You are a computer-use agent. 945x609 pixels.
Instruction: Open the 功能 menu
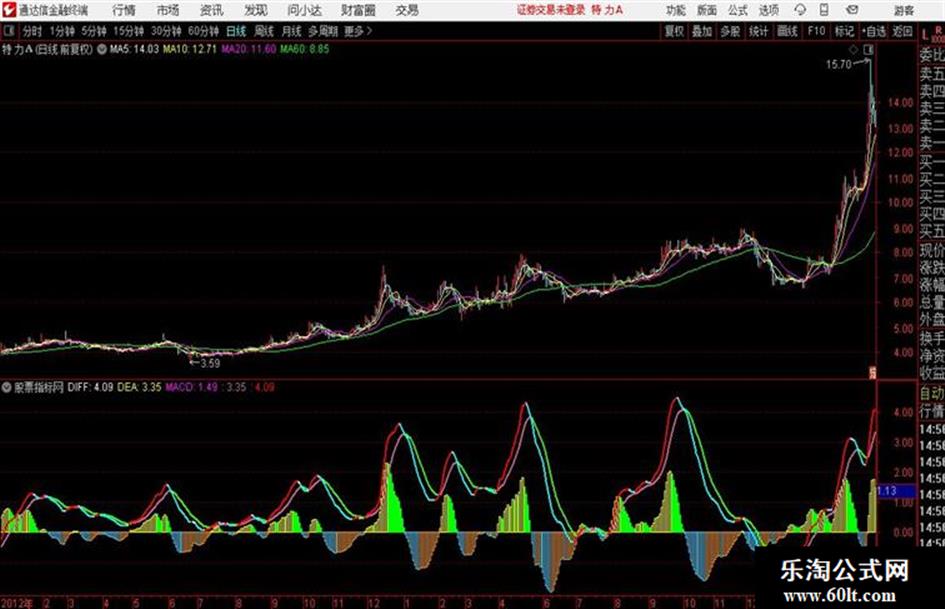pos(676,10)
